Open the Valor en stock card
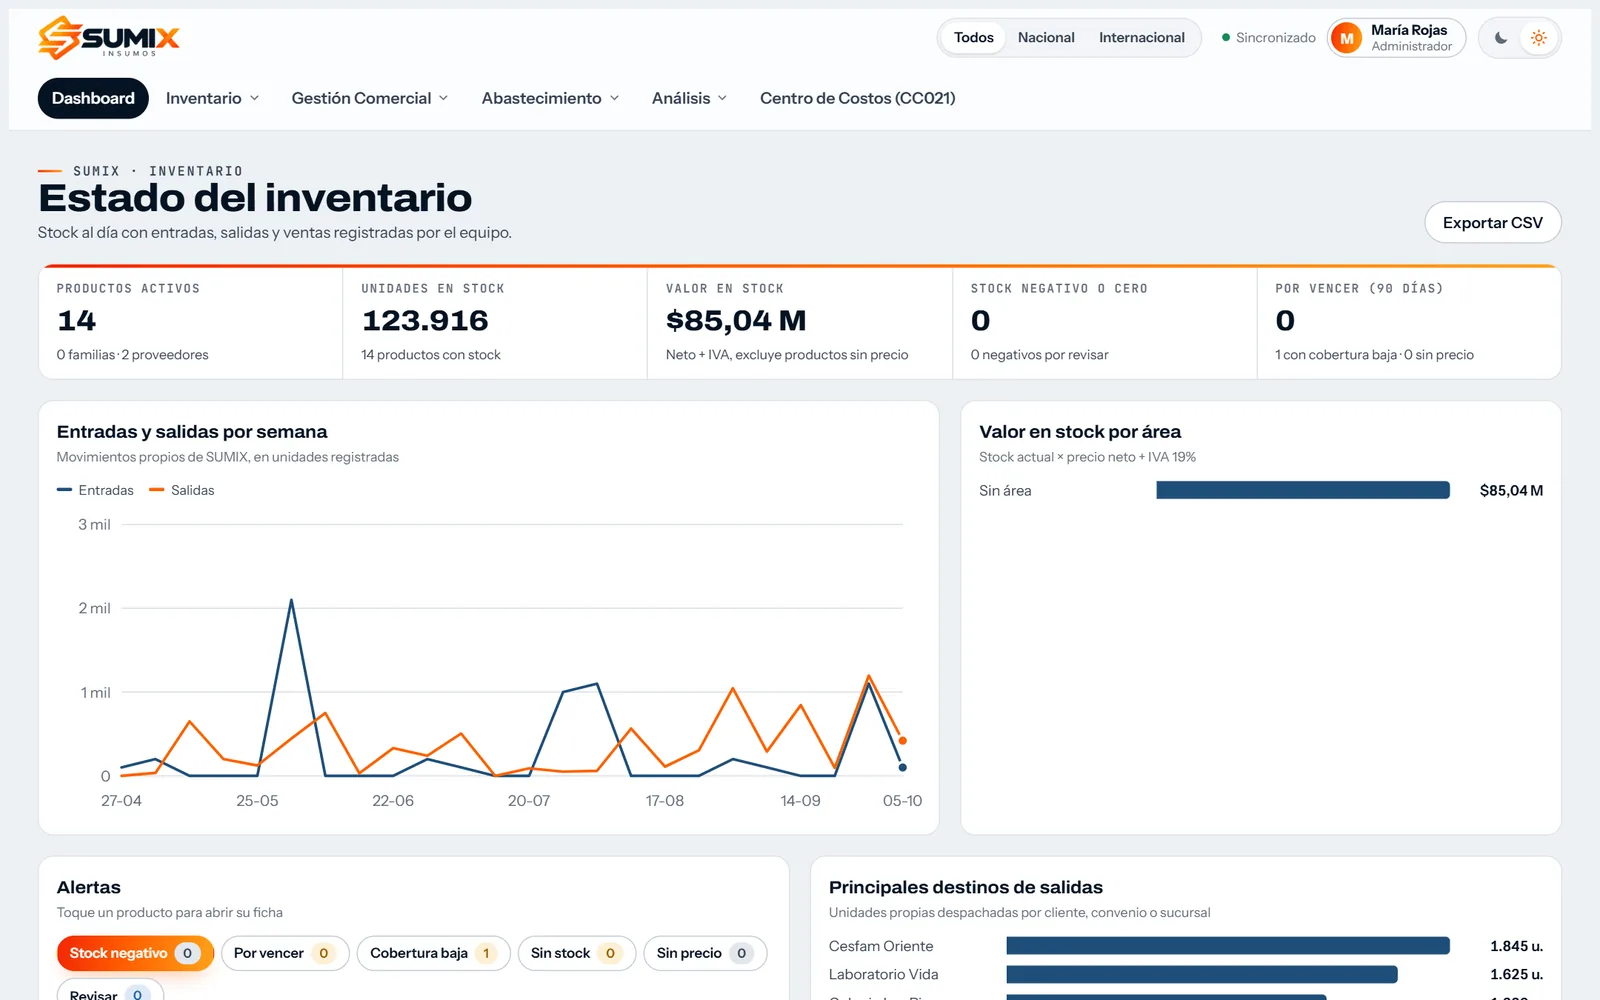 (x=800, y=322)
